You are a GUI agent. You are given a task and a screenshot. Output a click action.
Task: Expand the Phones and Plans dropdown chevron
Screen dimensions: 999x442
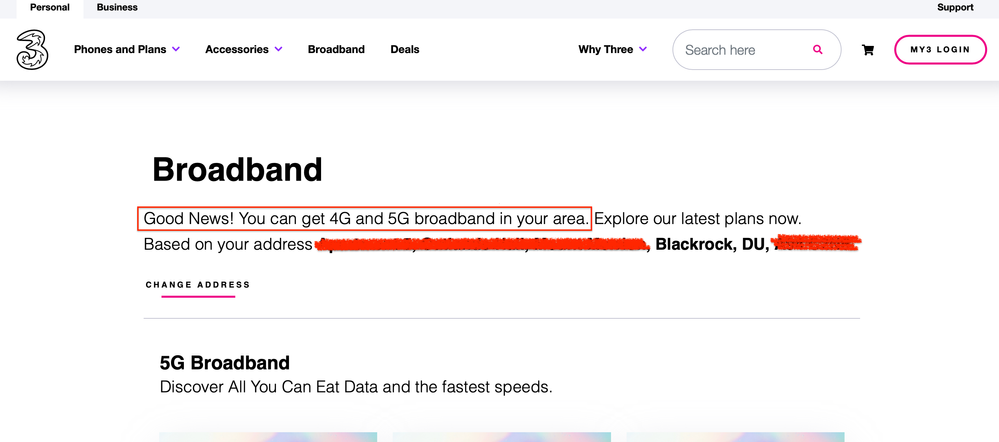coord(176,49)
